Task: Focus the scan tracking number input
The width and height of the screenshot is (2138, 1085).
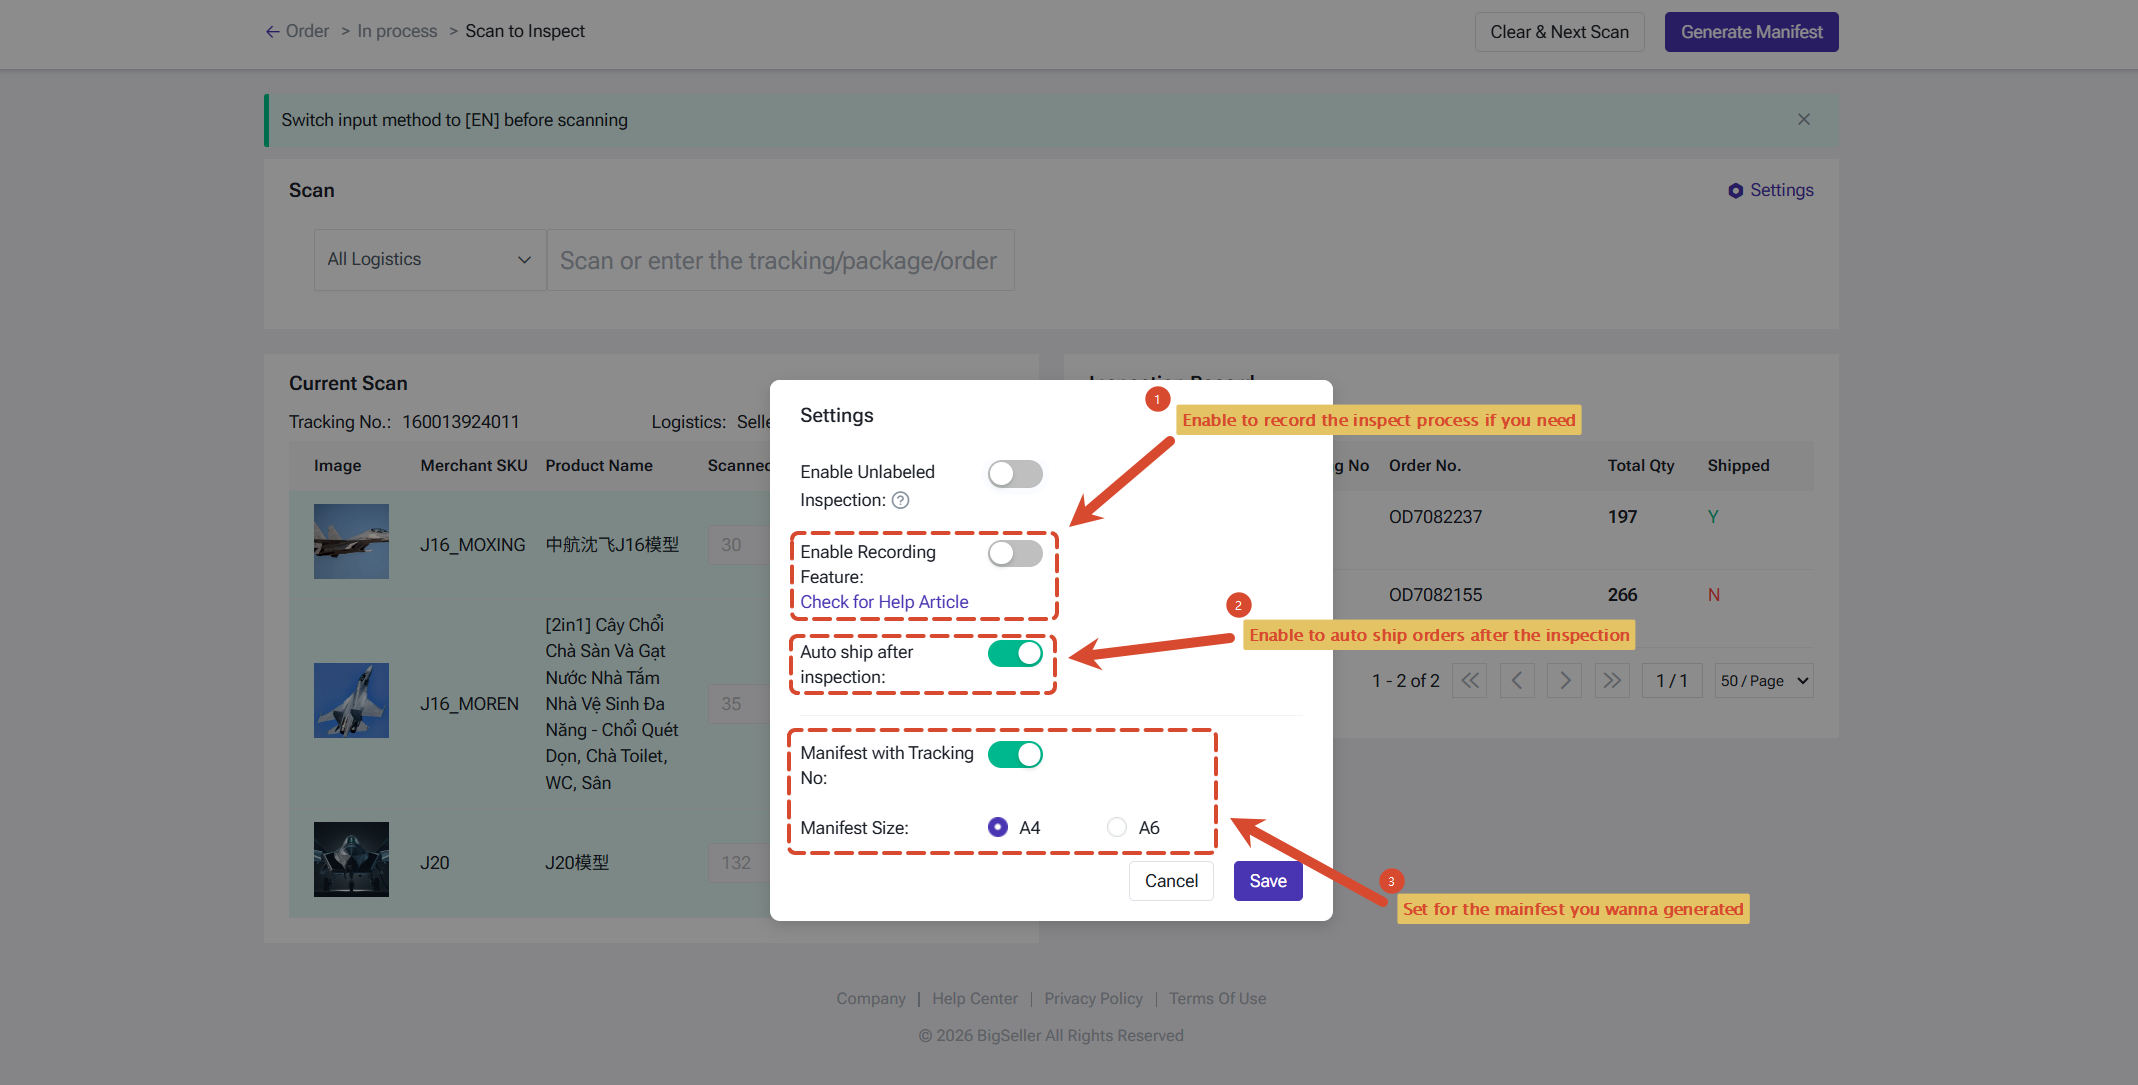Action: (780, 260)
